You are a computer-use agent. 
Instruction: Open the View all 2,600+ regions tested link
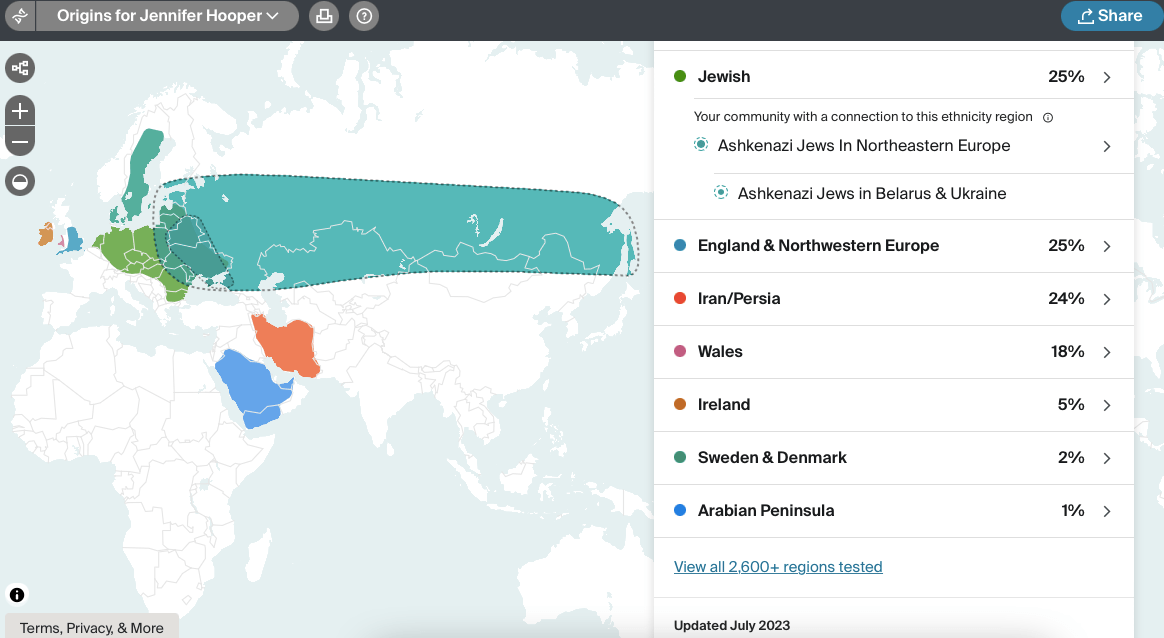point(777,566)
